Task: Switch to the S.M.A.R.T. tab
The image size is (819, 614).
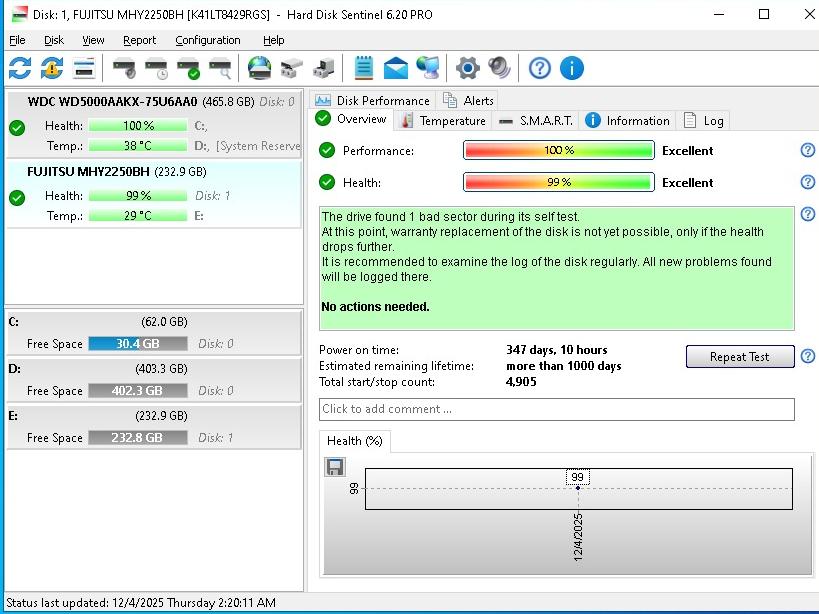Action: pyautogui.click(x=535, y=120)
